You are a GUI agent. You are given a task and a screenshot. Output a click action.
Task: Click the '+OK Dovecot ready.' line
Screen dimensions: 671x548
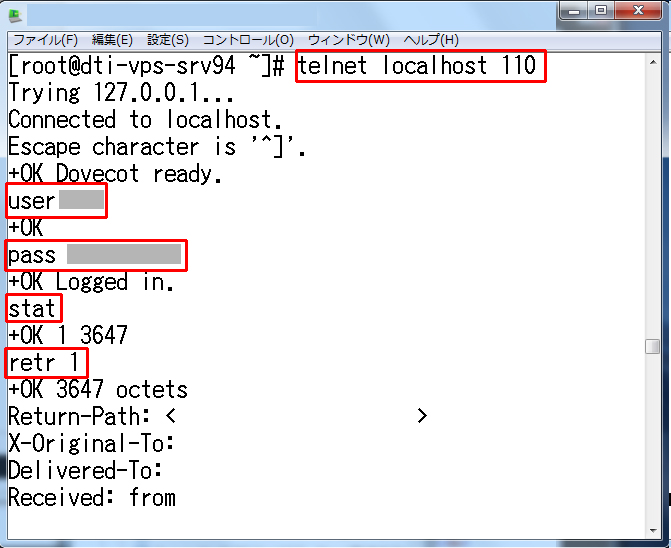click(110, 173)
